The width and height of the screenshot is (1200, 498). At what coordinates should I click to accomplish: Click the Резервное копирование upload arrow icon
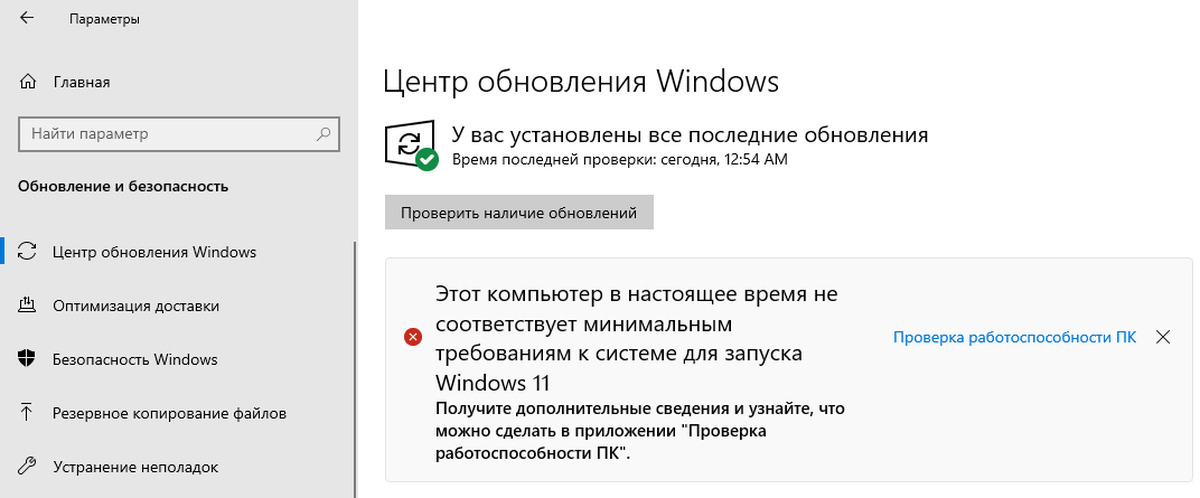coord(28,412)
